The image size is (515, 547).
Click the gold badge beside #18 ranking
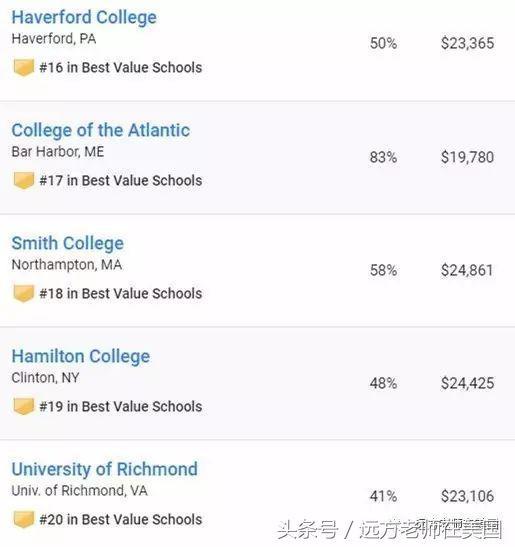24,293
